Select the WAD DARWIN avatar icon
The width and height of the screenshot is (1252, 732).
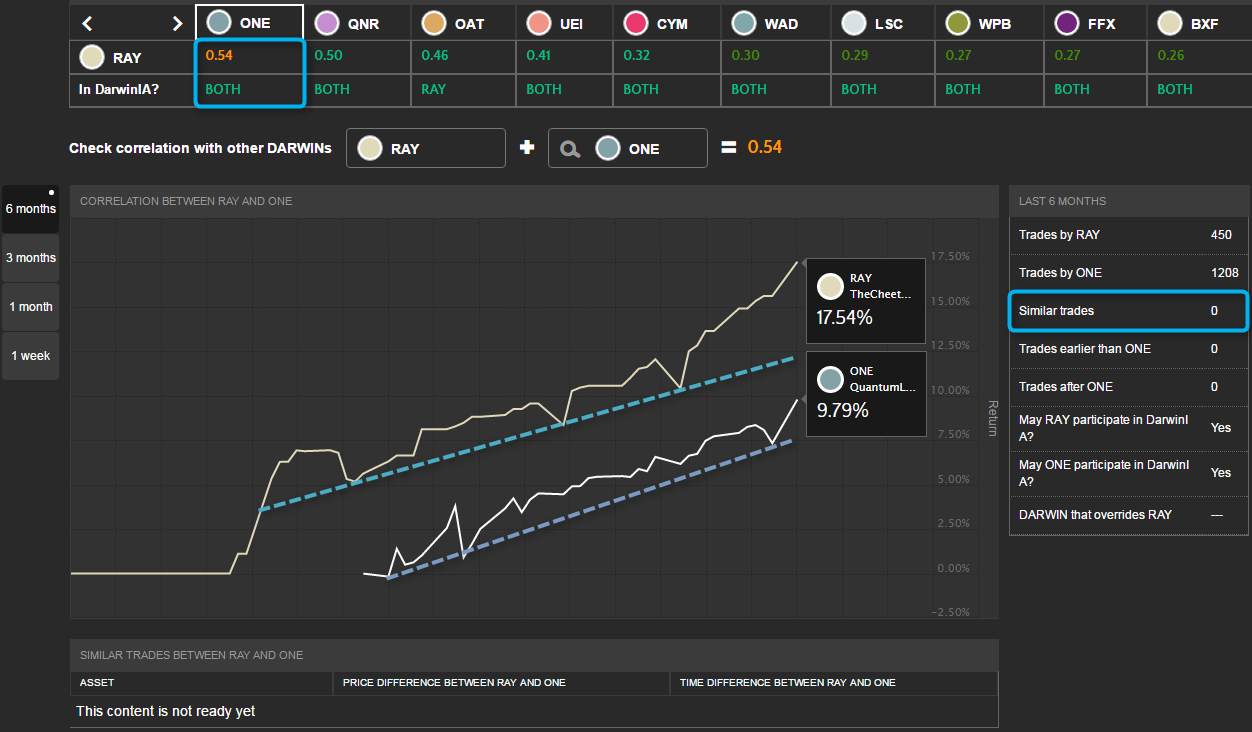[743, 23]
